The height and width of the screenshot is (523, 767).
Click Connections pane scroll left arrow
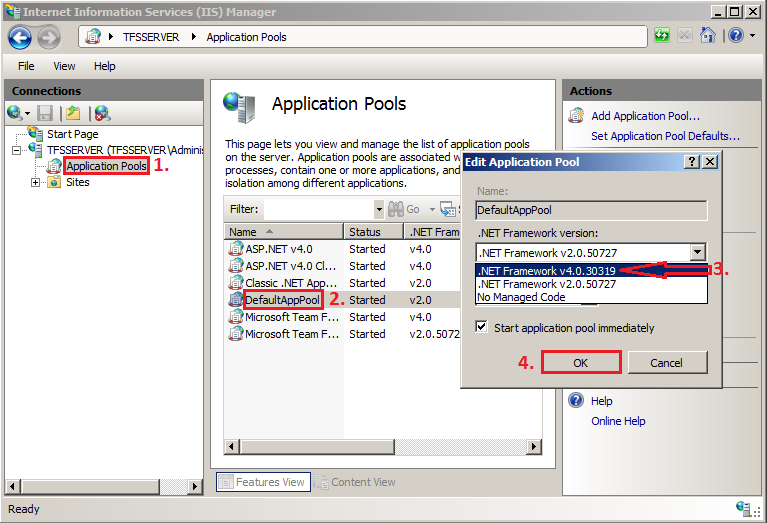tap(13, 486)
